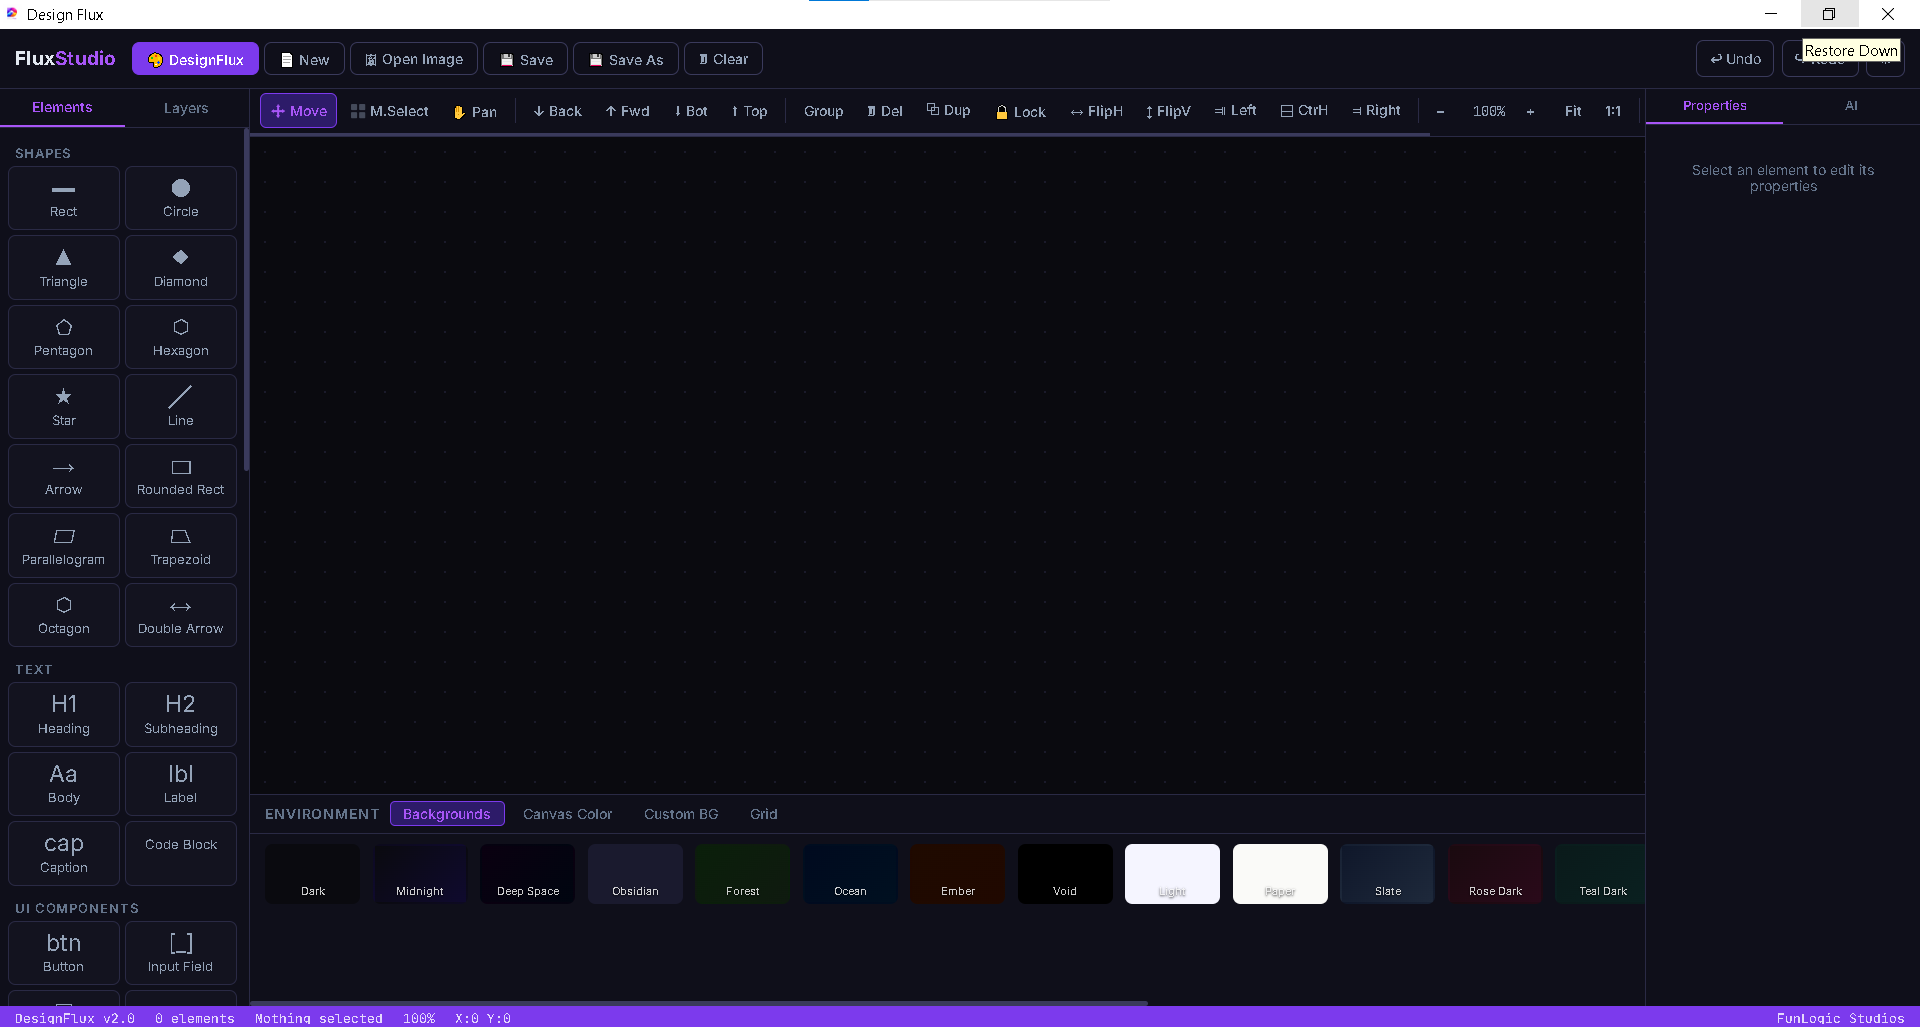Switch to the Layers tab
Screen dimensions: 1920x1027
point(186,108)
